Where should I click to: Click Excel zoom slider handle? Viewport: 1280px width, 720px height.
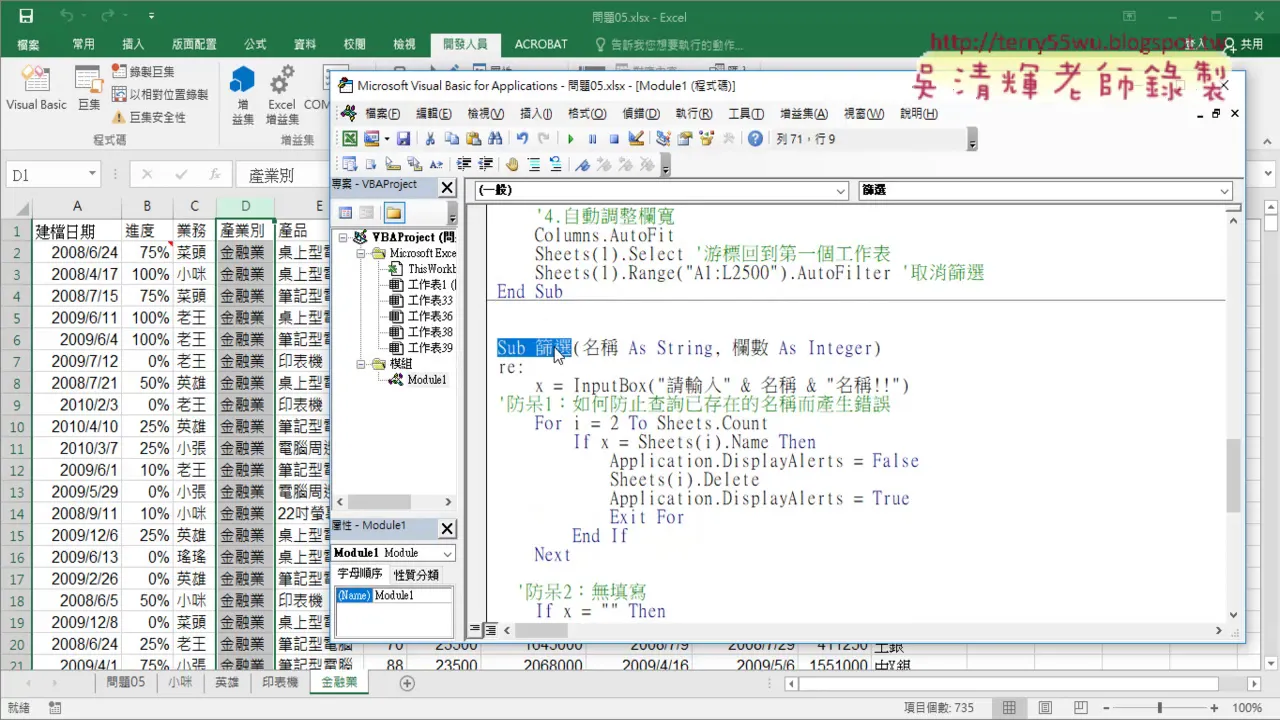click(x=1159, y=707)
